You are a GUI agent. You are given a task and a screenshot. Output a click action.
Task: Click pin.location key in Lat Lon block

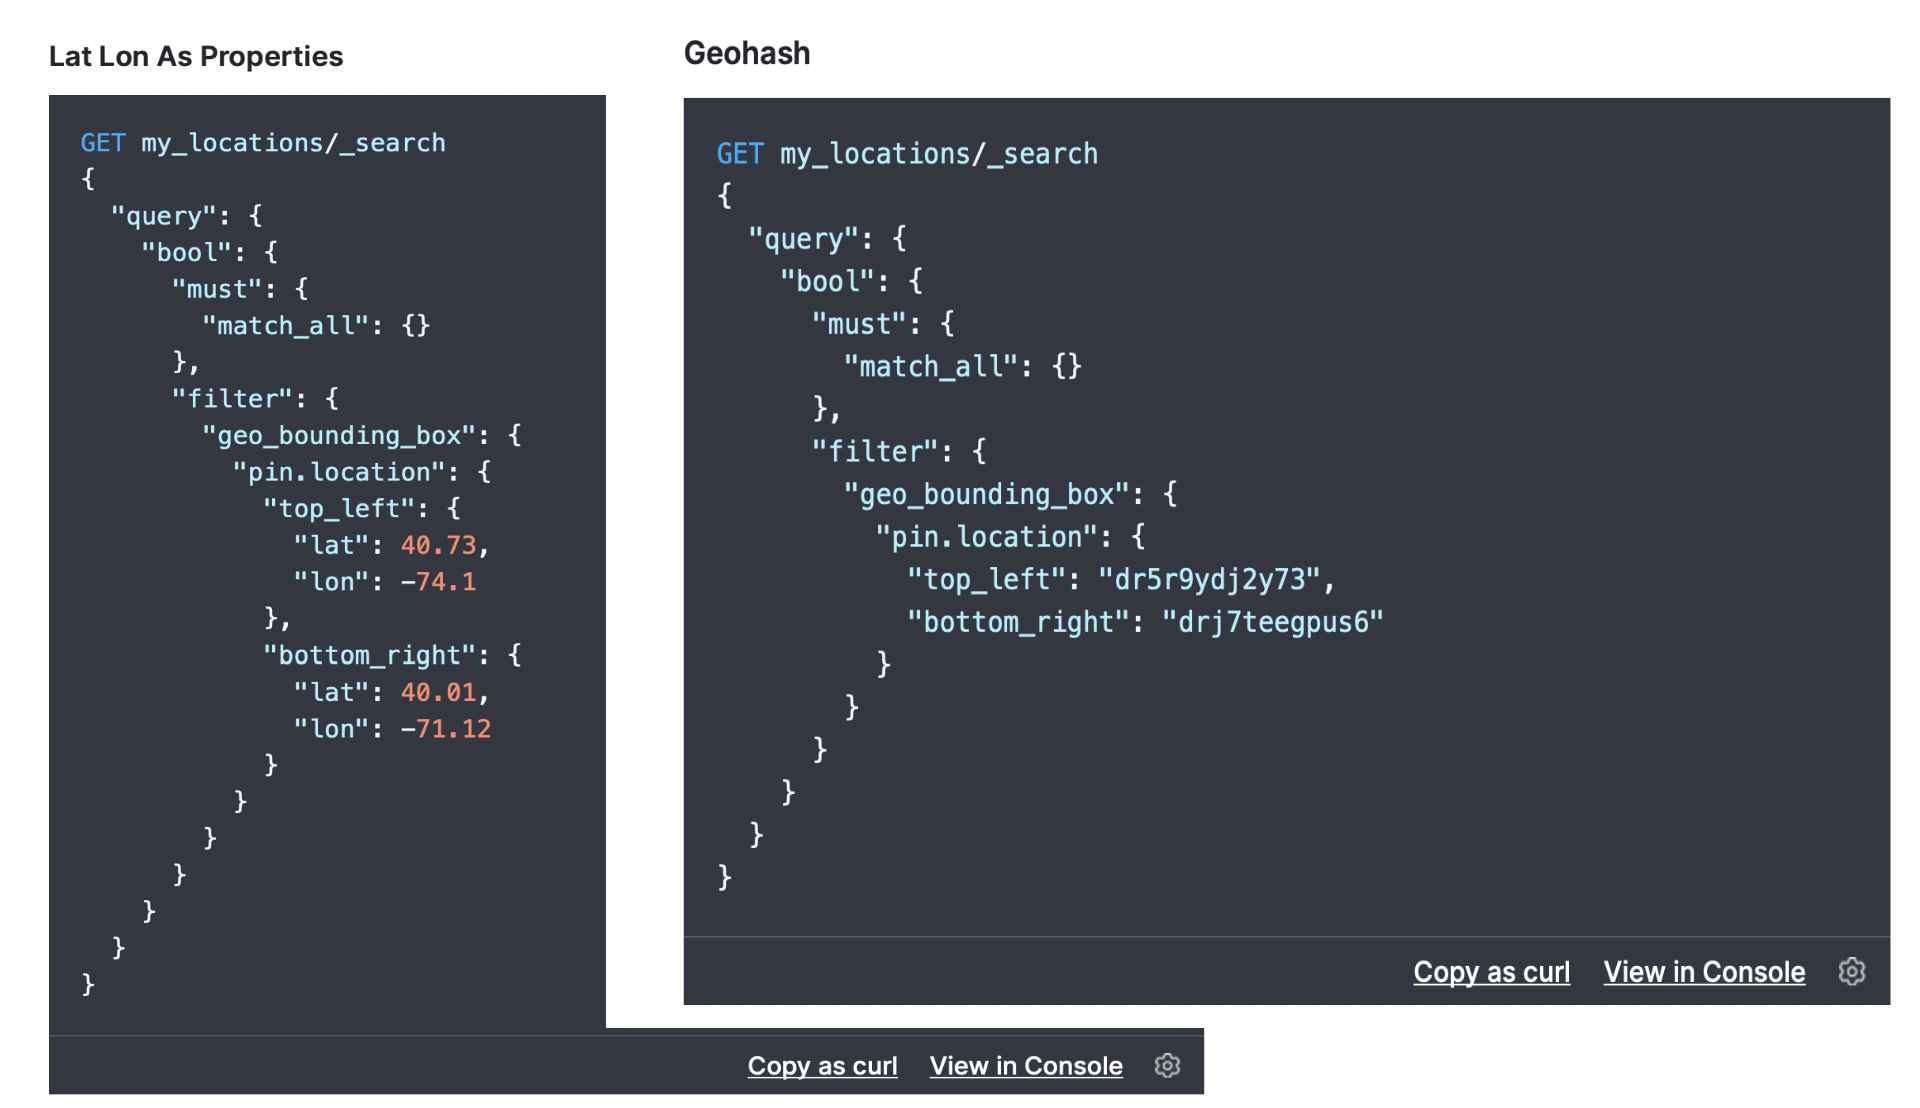(x=339, y=472)
